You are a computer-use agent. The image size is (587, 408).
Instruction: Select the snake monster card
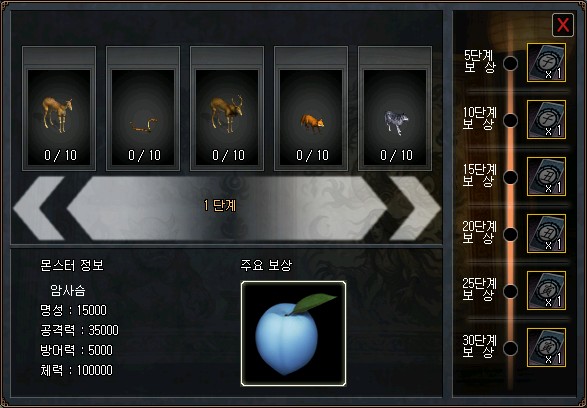click(x=143, y=109)
